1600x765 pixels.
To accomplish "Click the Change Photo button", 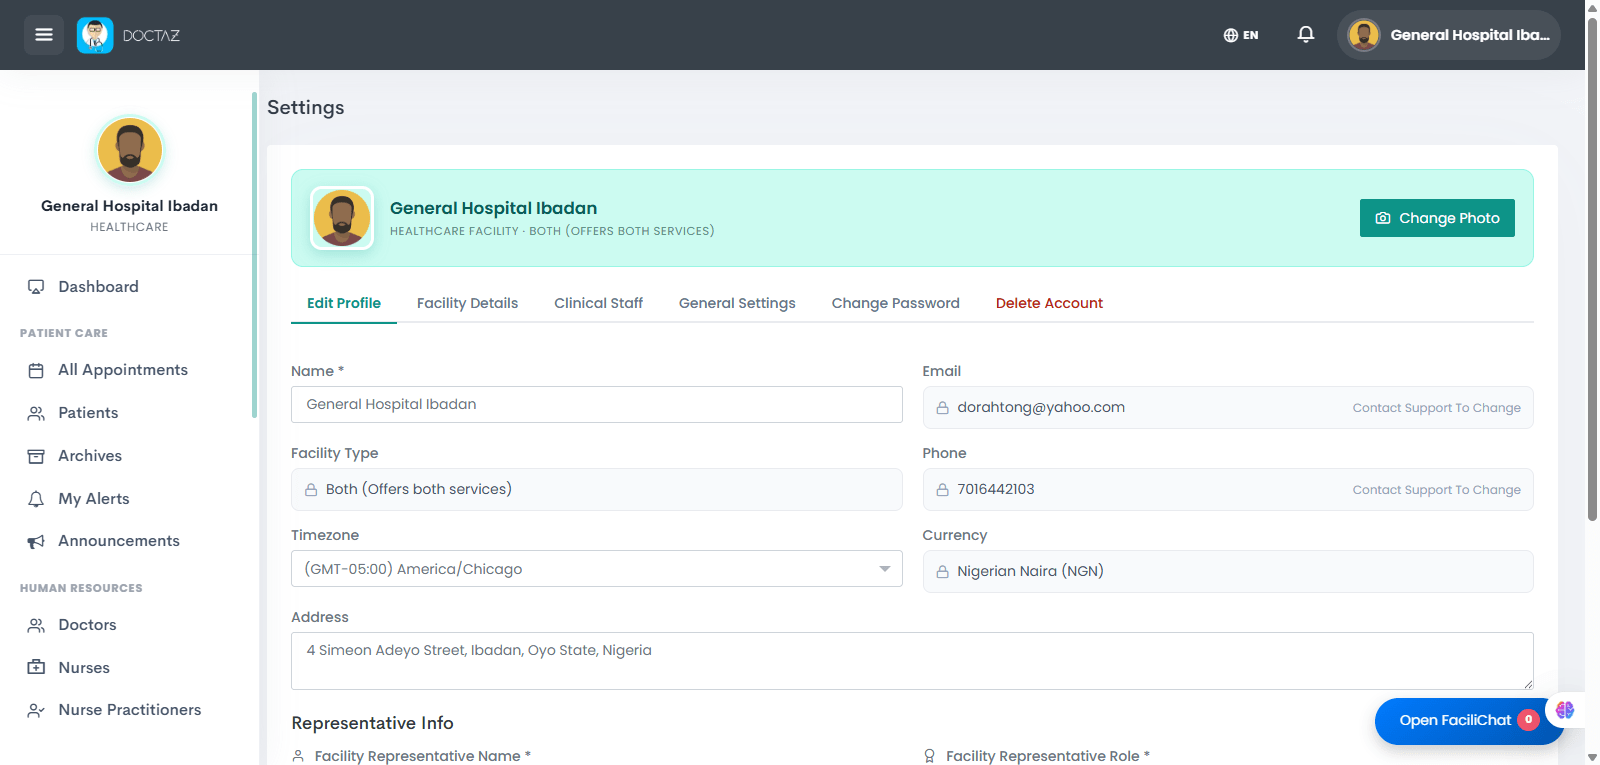I will 1437,218.
